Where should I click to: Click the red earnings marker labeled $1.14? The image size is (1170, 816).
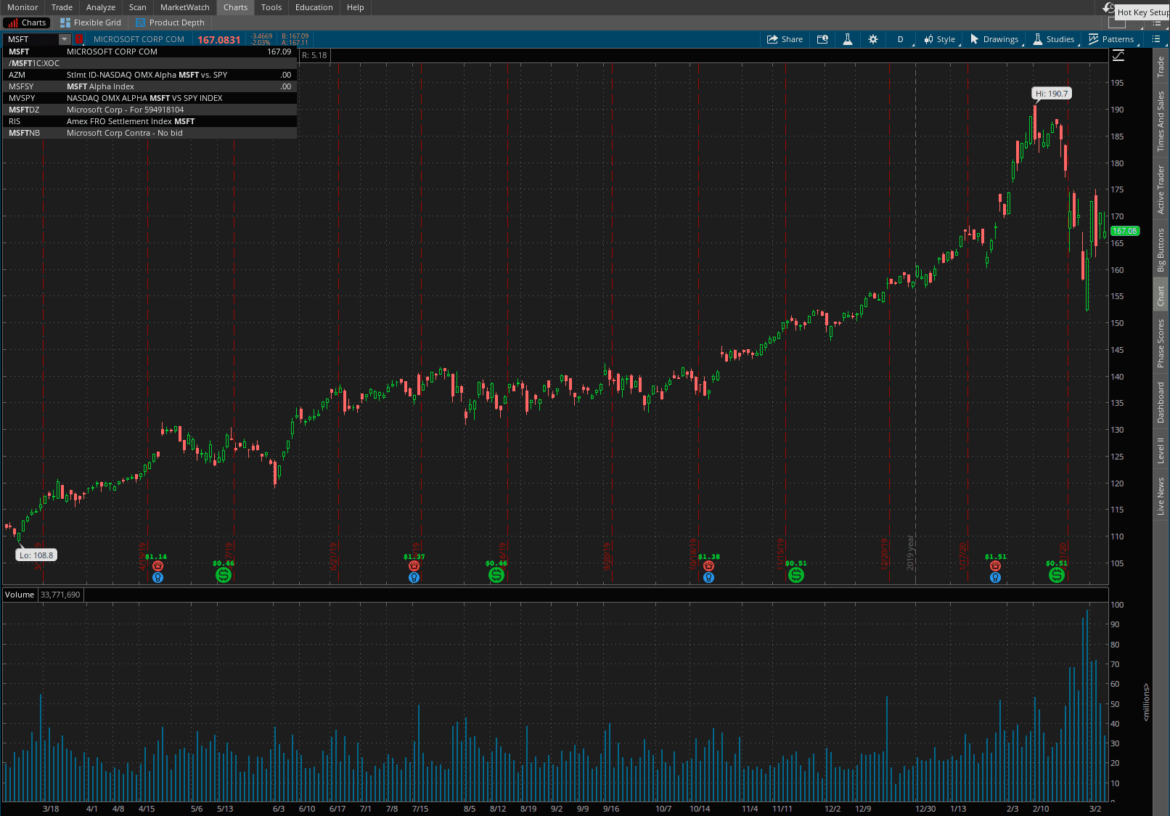157,565
